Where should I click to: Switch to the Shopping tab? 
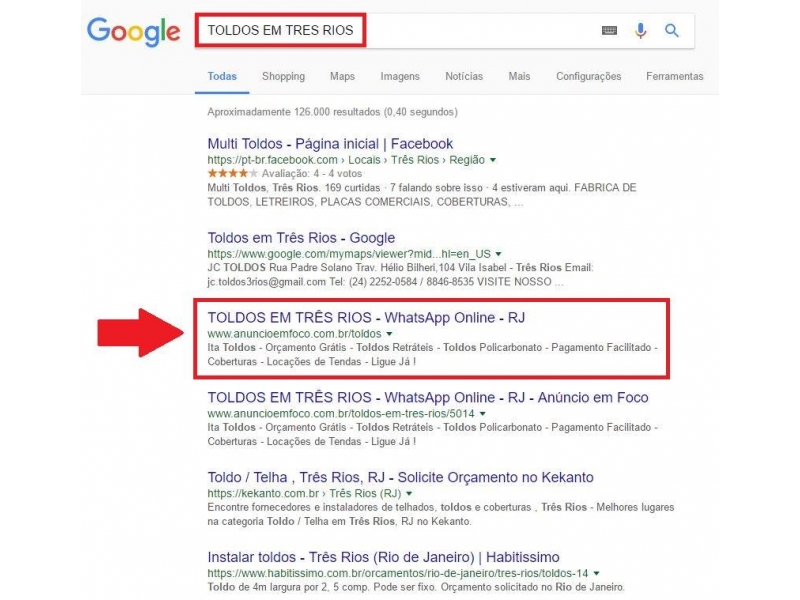(283, 76)
